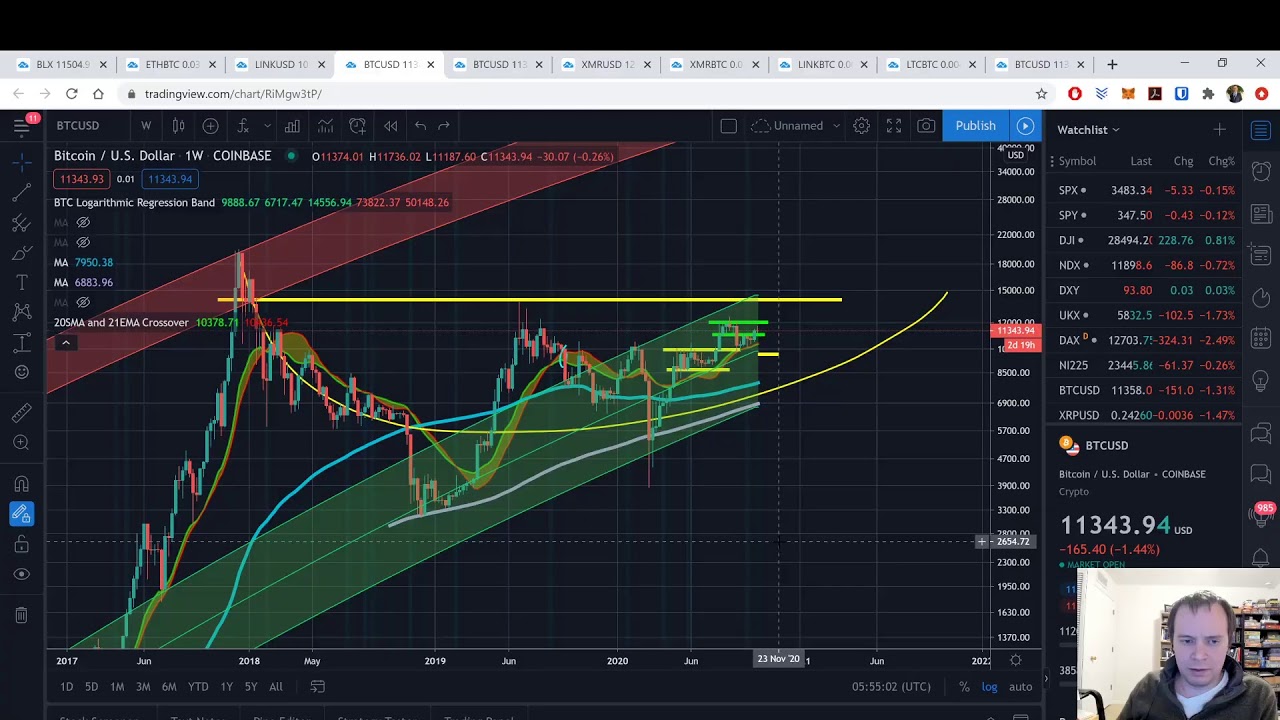Activate the zoom-in tool

pos(21,443)
